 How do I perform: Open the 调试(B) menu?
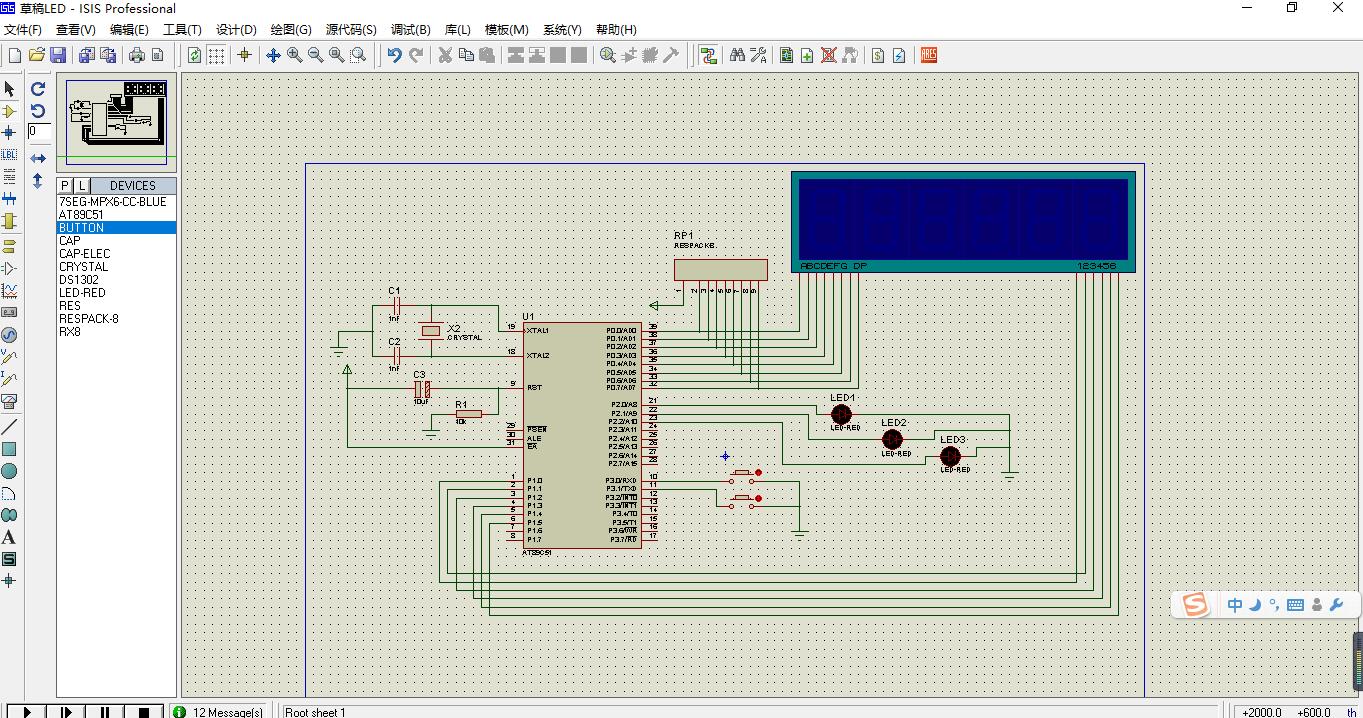[411, 30]
